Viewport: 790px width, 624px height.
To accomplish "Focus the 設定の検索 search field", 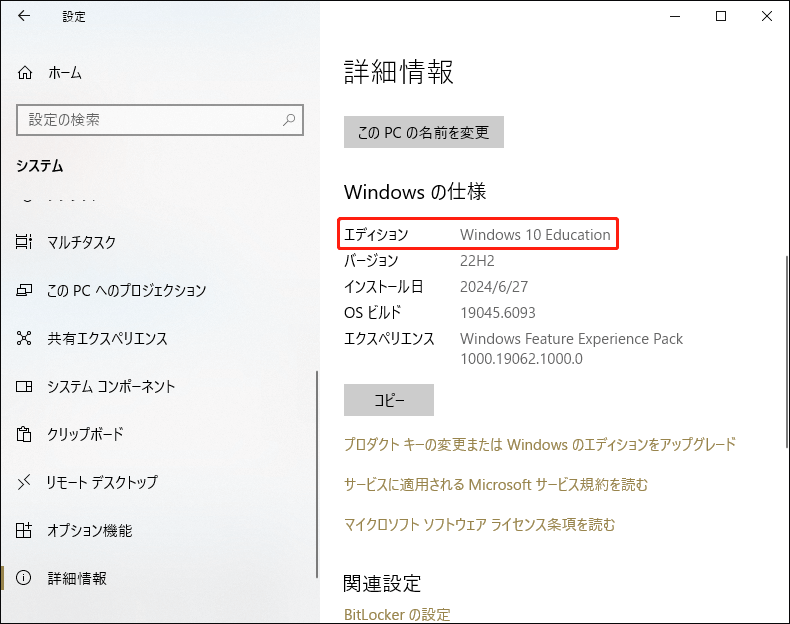I will tap(160, 120).
